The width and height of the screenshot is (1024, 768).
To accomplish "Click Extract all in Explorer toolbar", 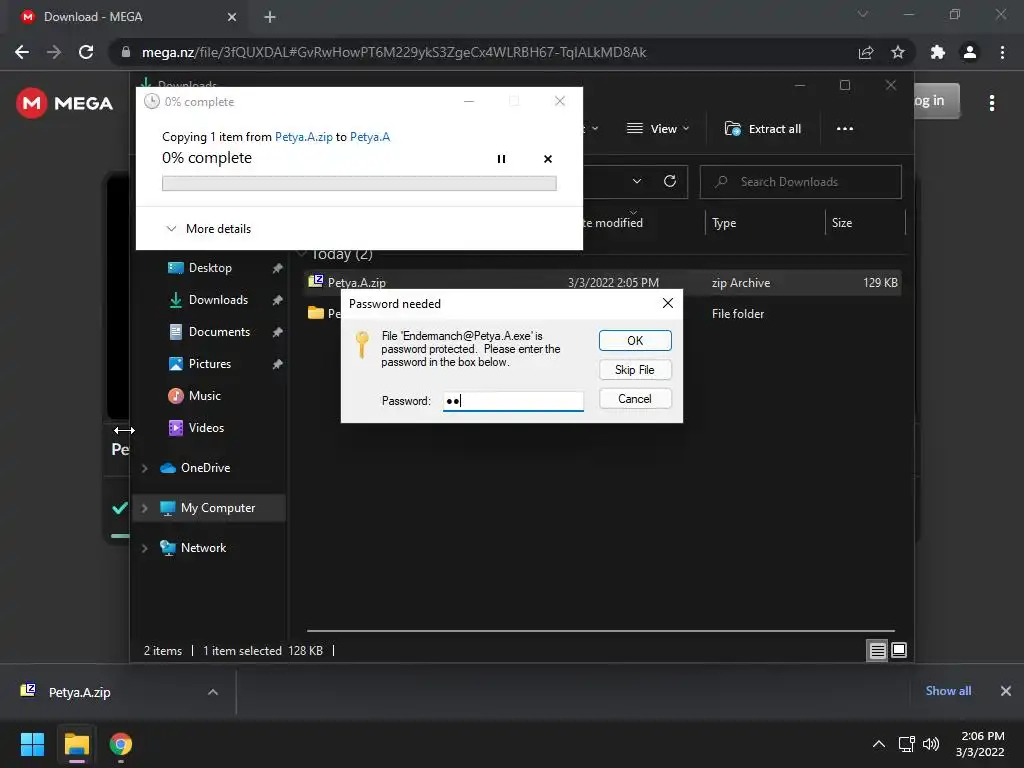I will coord(763,129).
